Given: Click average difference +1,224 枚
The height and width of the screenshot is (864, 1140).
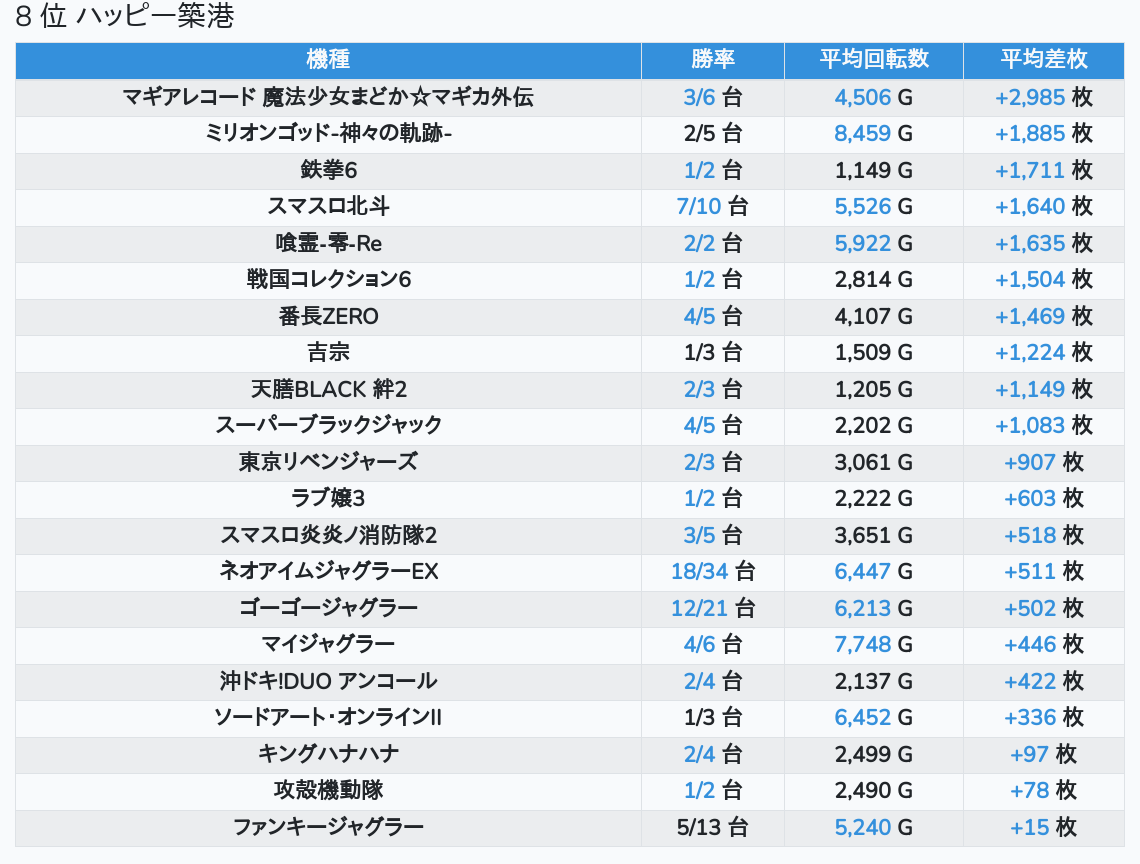Looking at the screenshot, I should pos(1043,353).
